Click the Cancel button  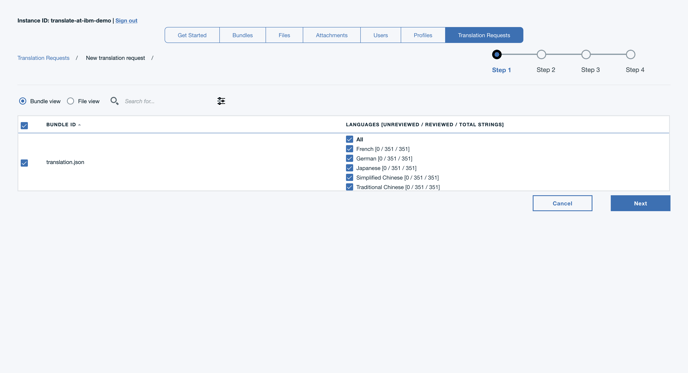coord(562,203)
